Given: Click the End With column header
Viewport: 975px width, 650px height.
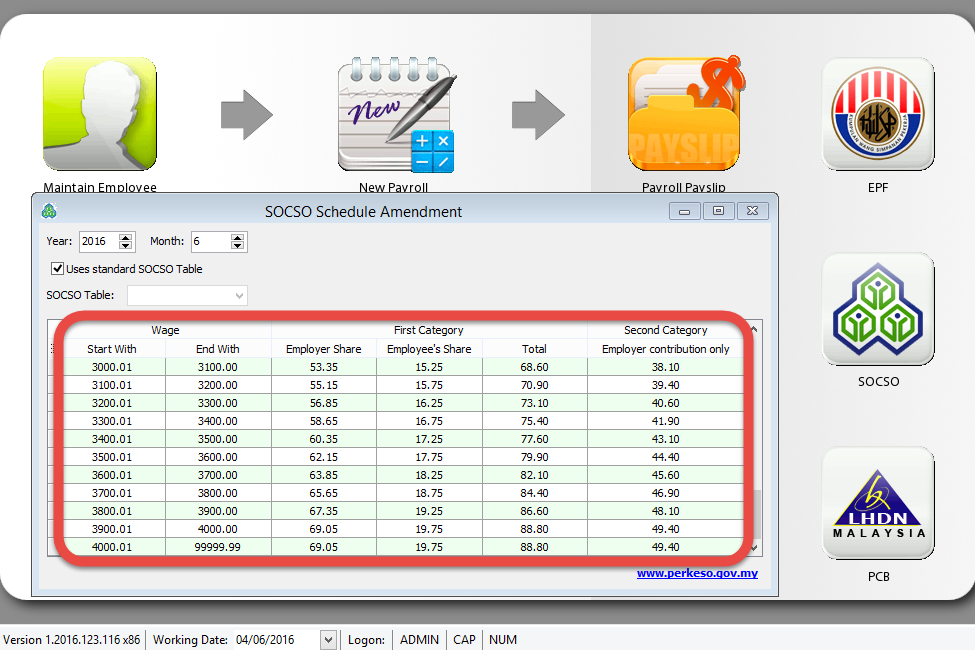Looking at the screenshot, I should (218, 349).
